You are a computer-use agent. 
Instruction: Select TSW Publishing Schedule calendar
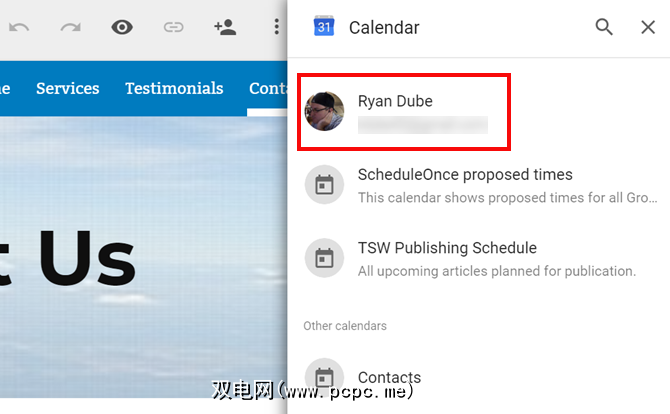point(479,258)
